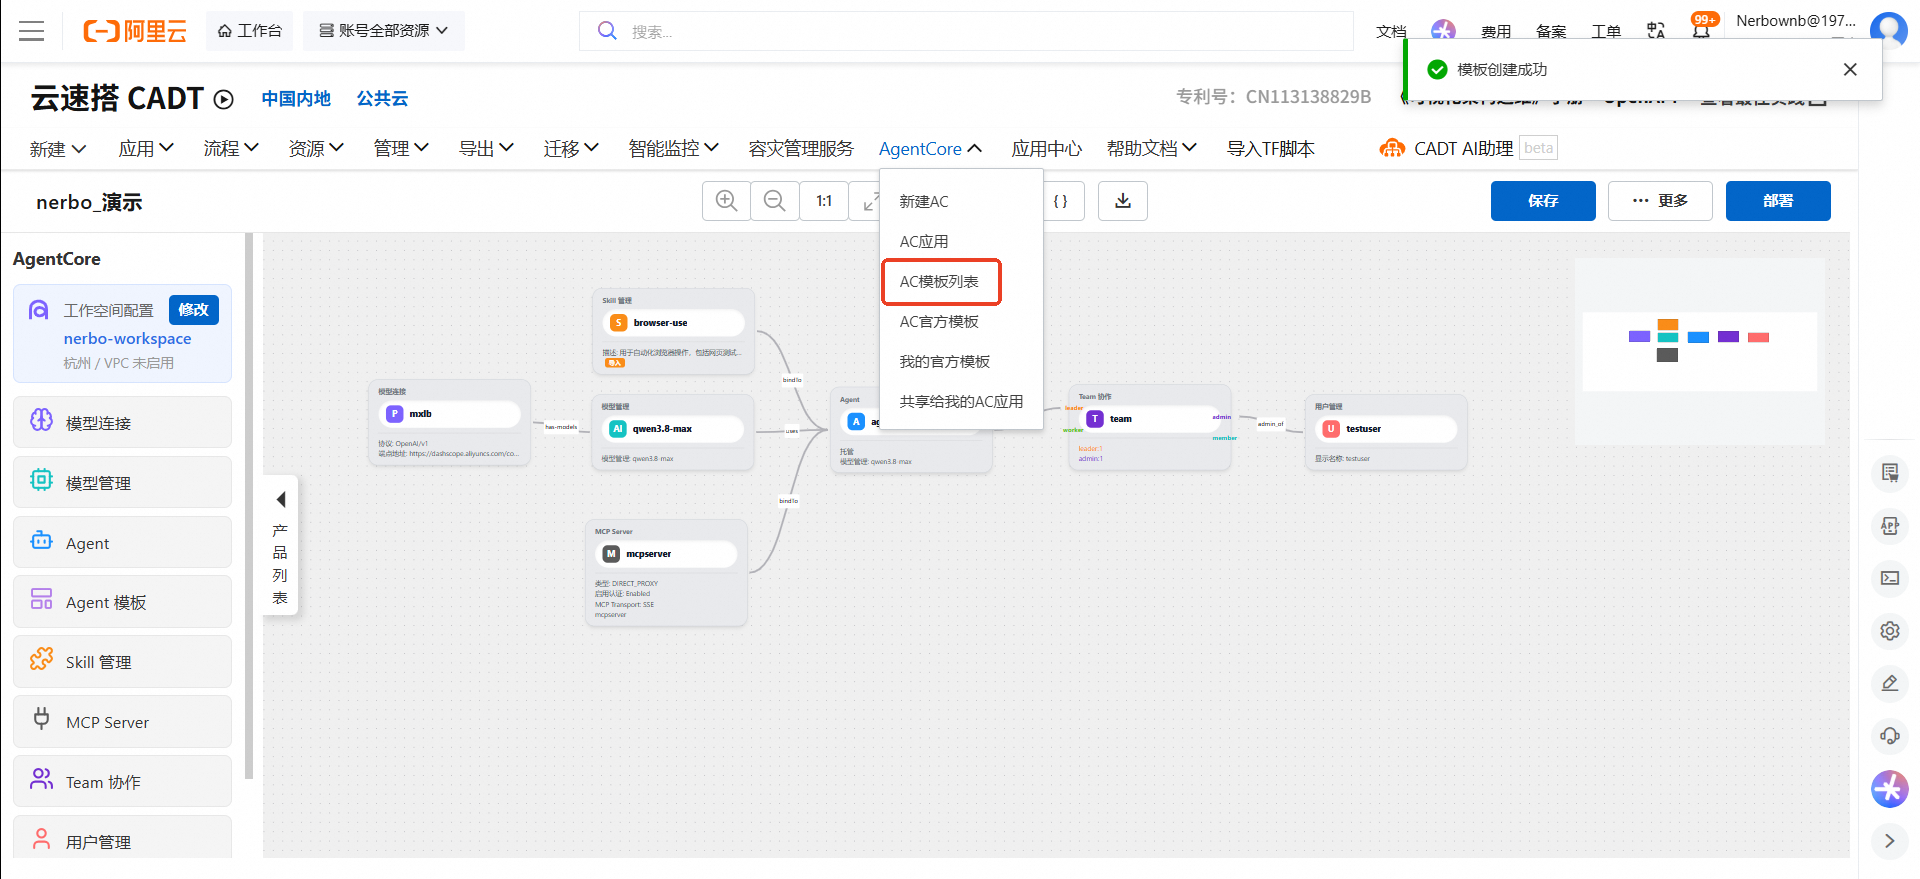Image resolution: width=1920 pixels, height=879 pixels.
Task: Open 应用中心 menu item
Action: click(1047, 149)
